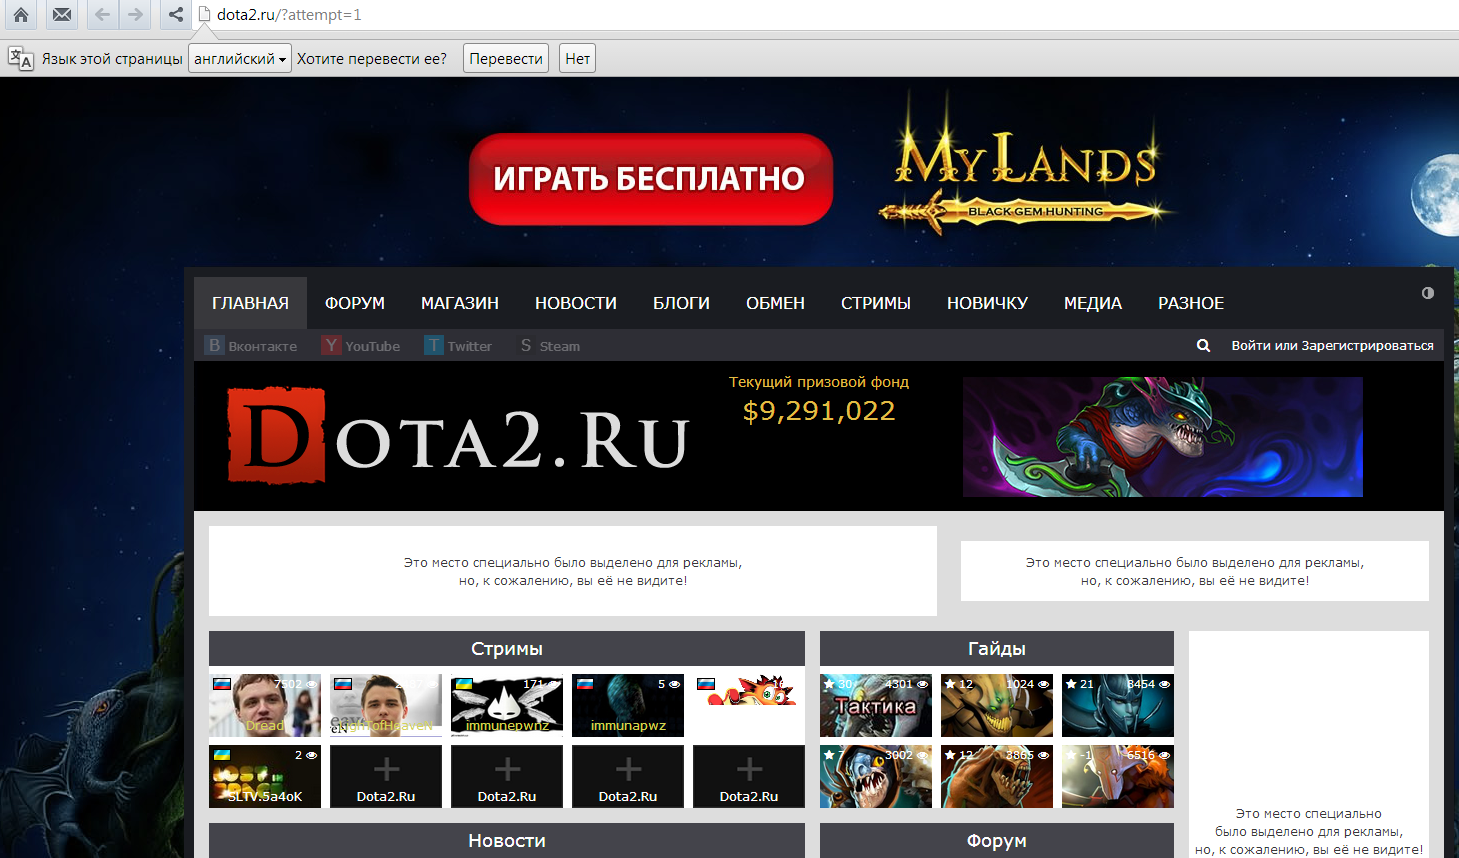Open the guide thumbnail with 1024 views
Image resolution: width=1459 pixels, height=858 pixels.
[x=997, y=705]
